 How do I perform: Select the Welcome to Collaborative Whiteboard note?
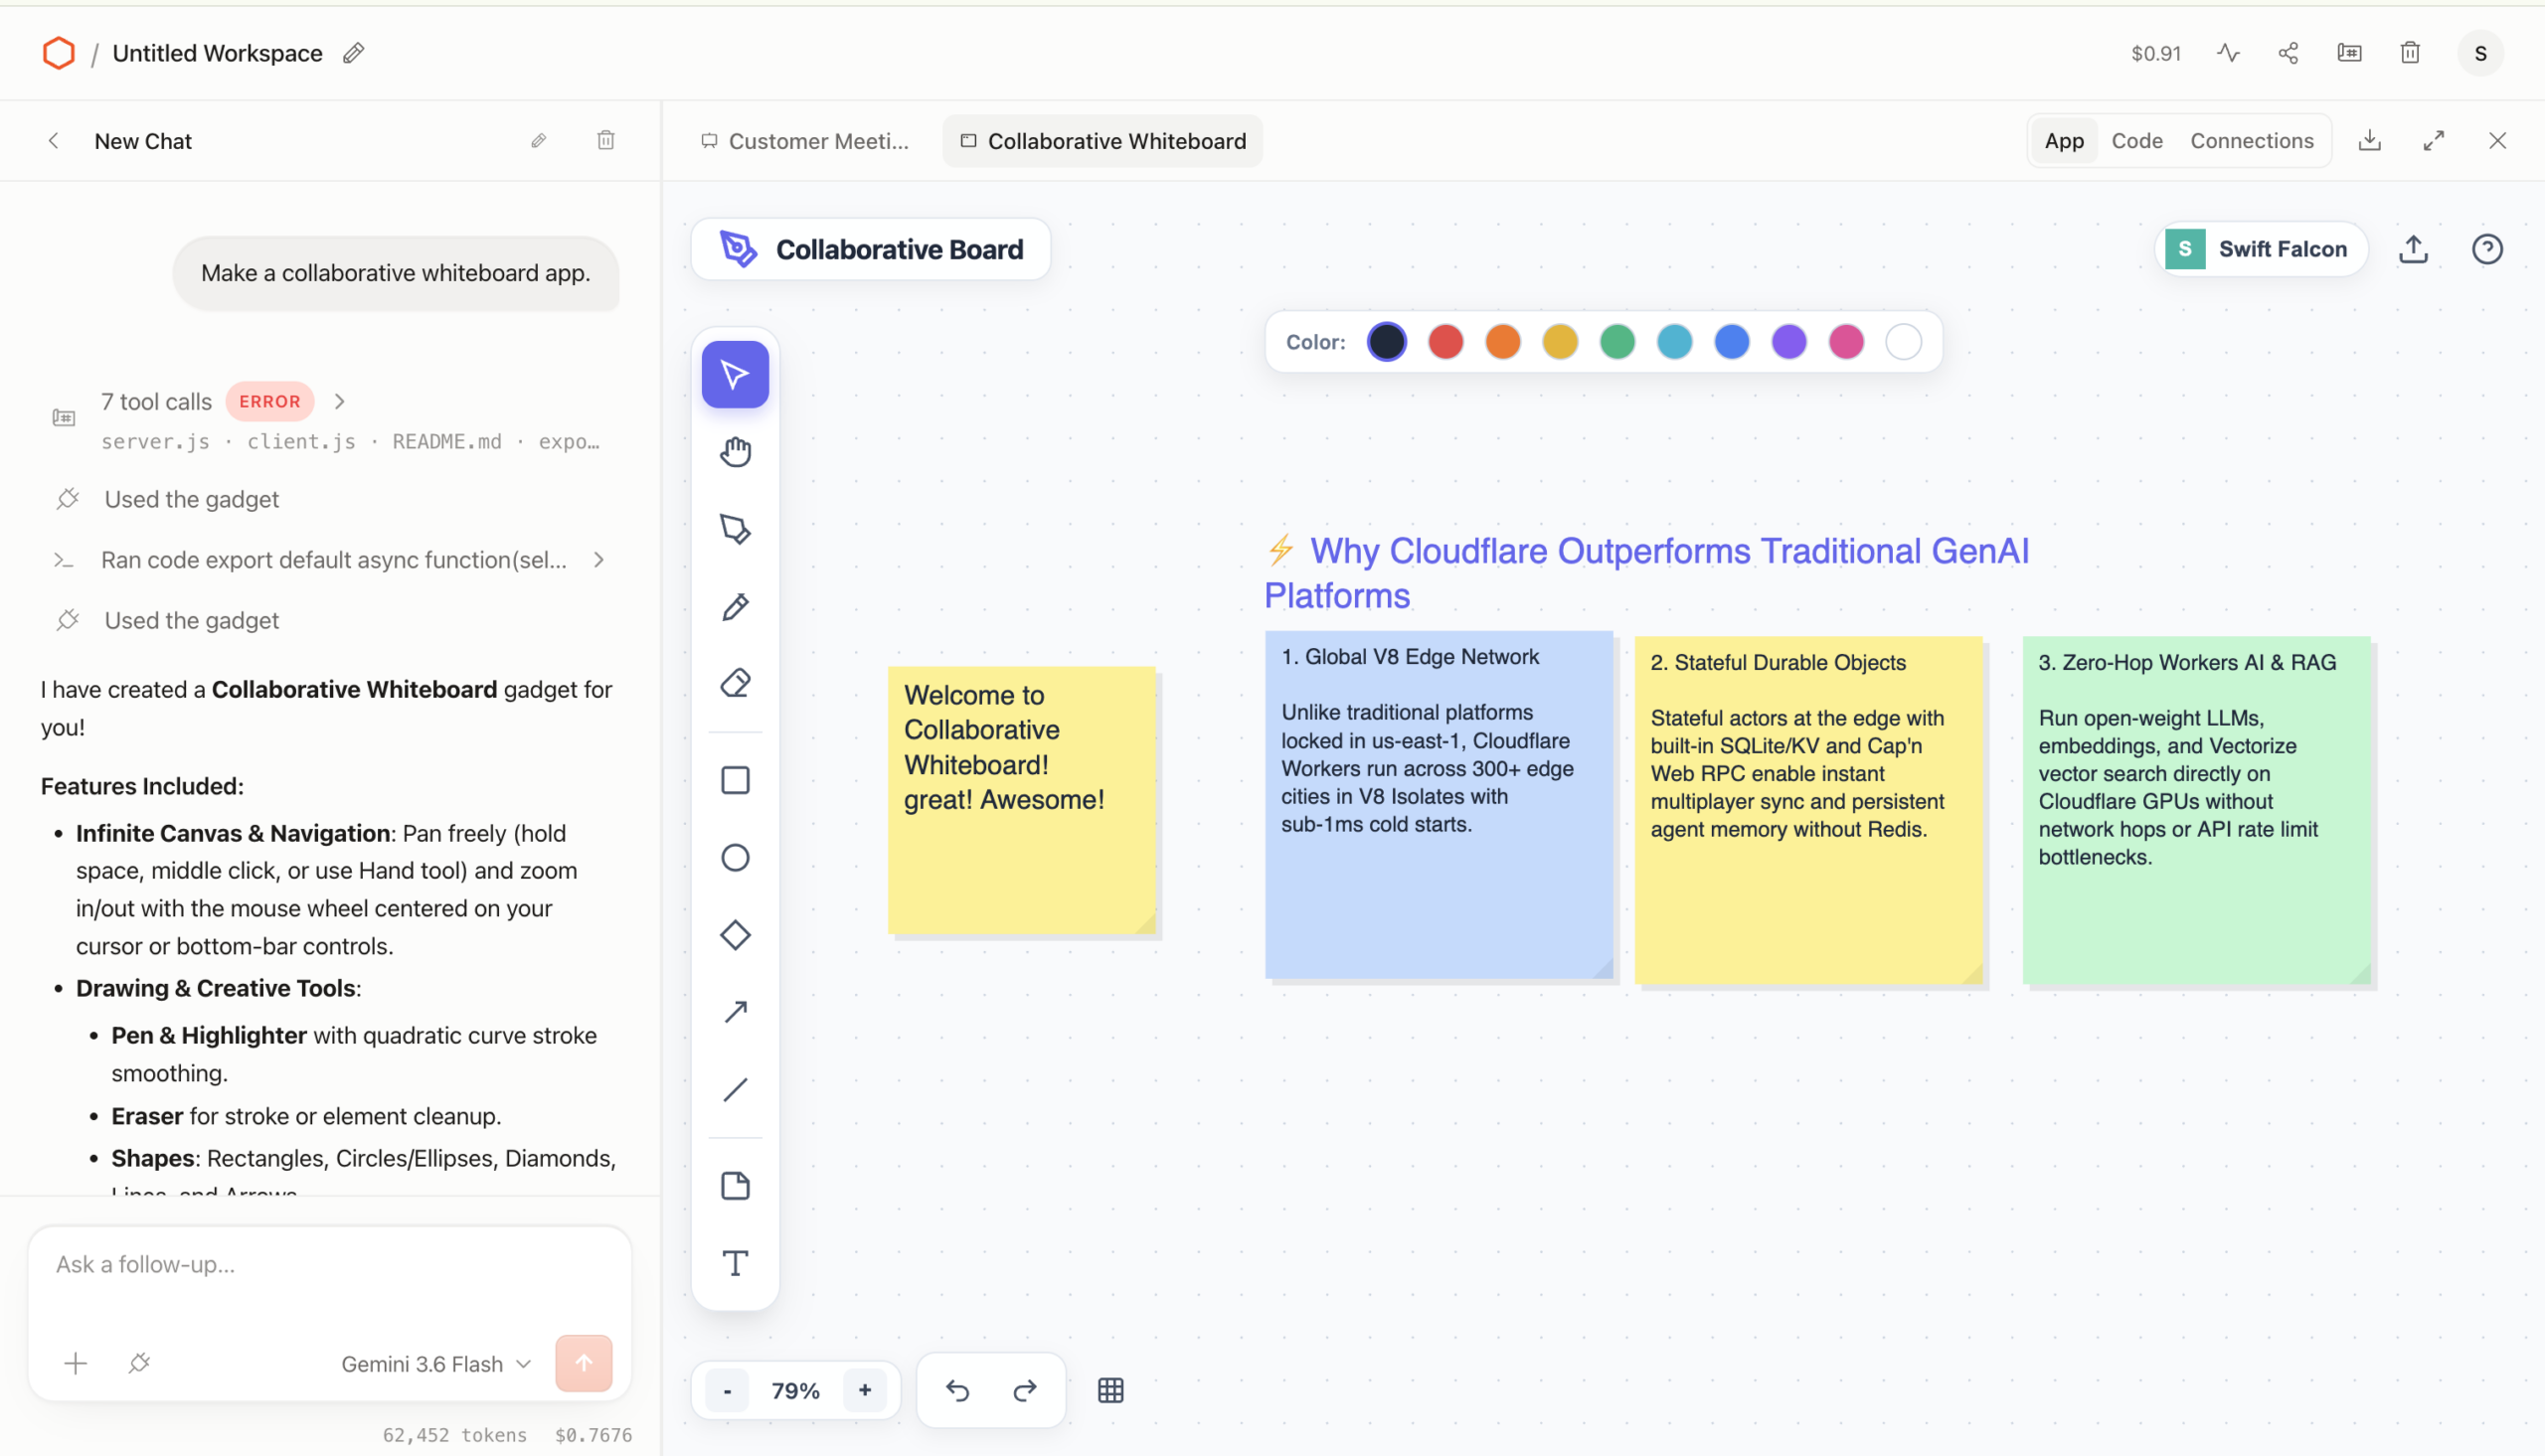[1022, 800]
